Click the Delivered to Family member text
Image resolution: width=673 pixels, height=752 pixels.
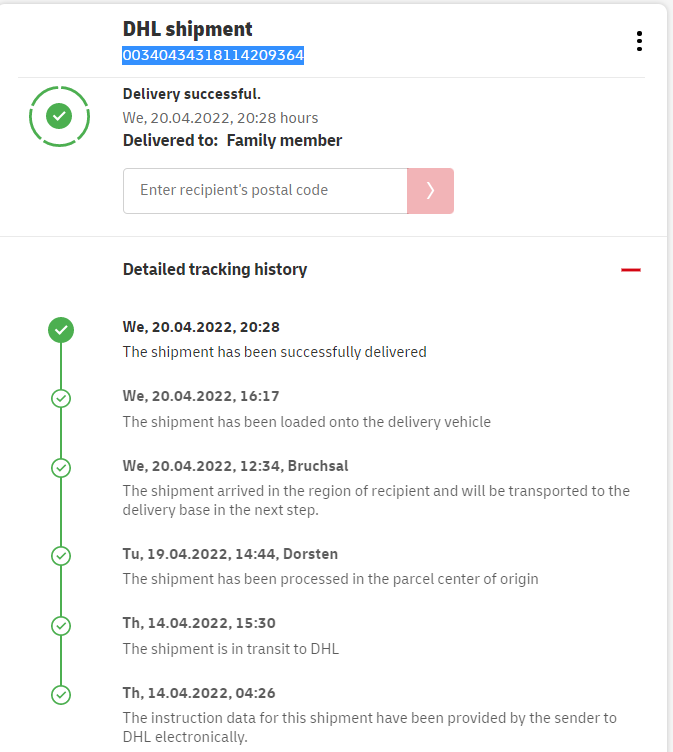point(232,140)
